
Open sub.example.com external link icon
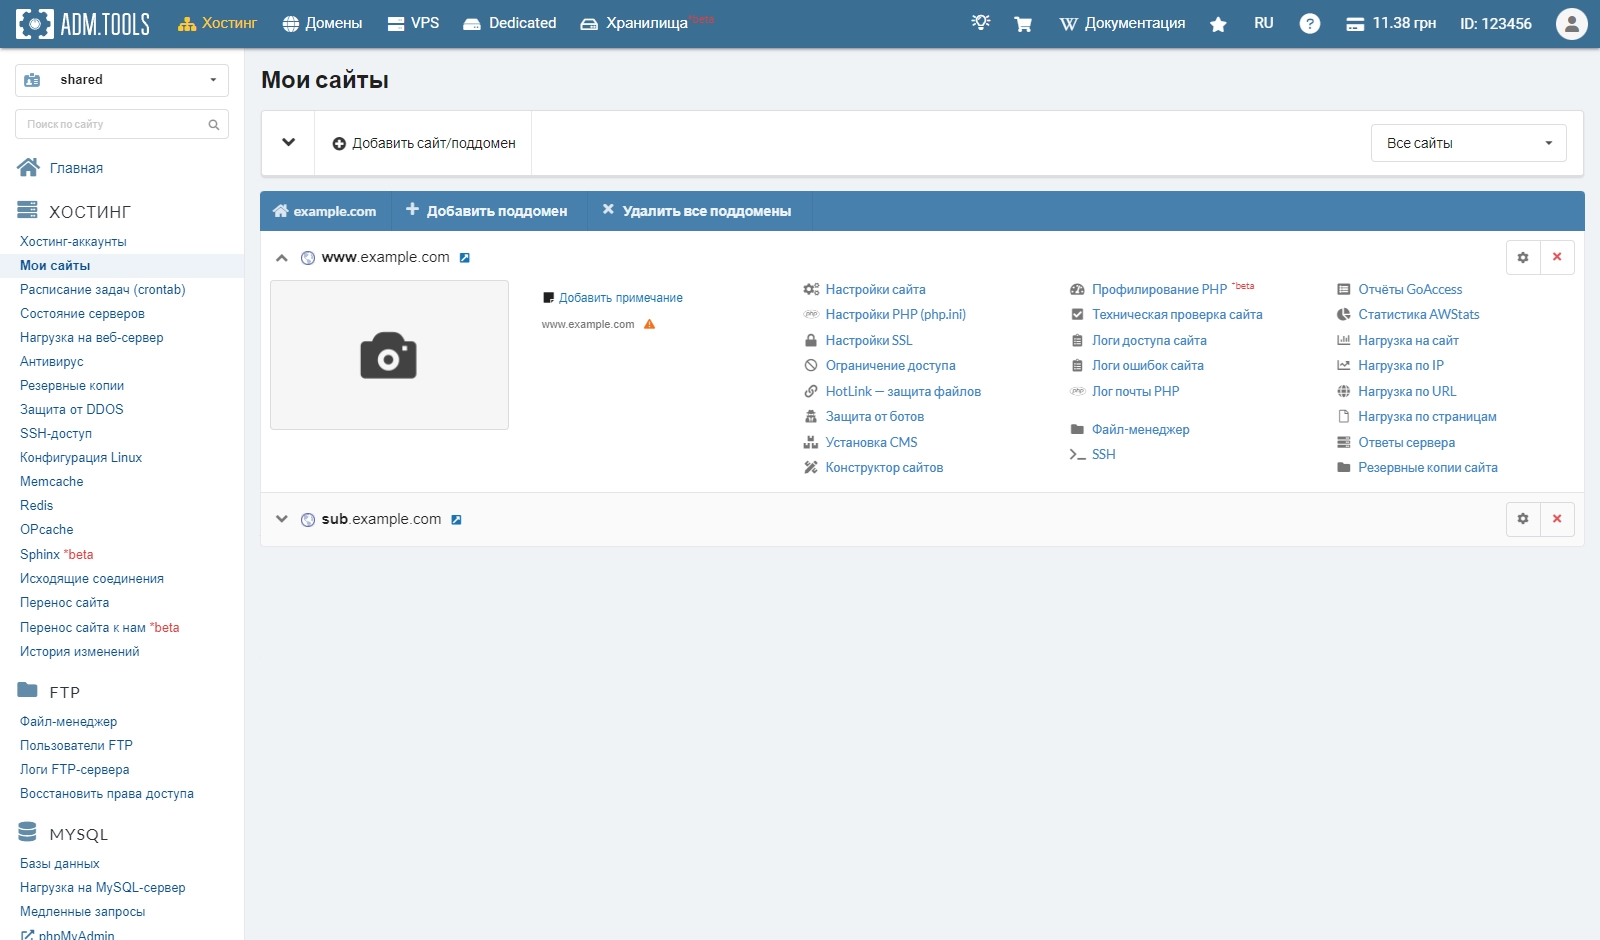456,520
